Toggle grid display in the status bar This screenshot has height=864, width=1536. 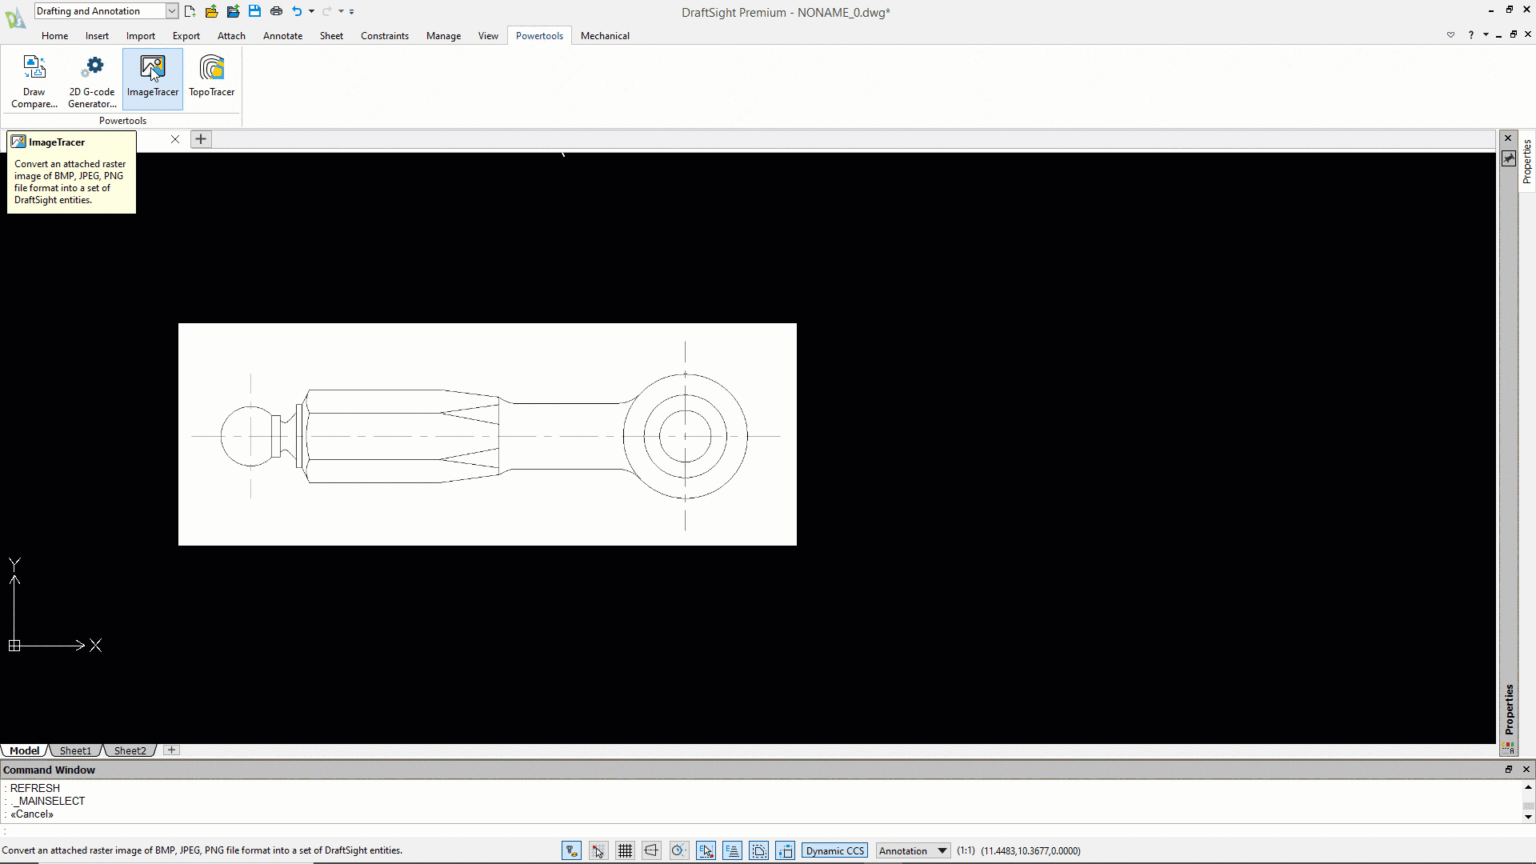[x=625, y=850]
